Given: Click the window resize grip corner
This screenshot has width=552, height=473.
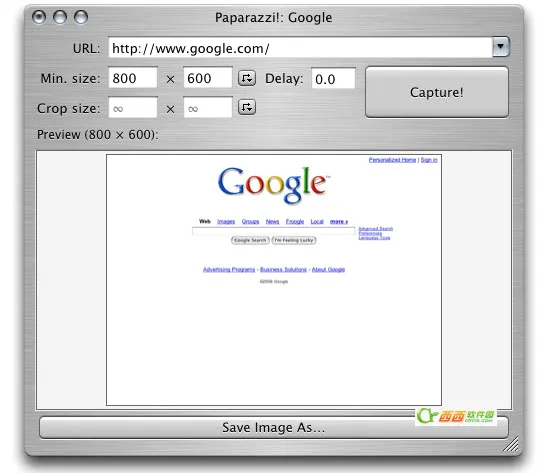Looking at the screenshot, I should click(511, 444).
